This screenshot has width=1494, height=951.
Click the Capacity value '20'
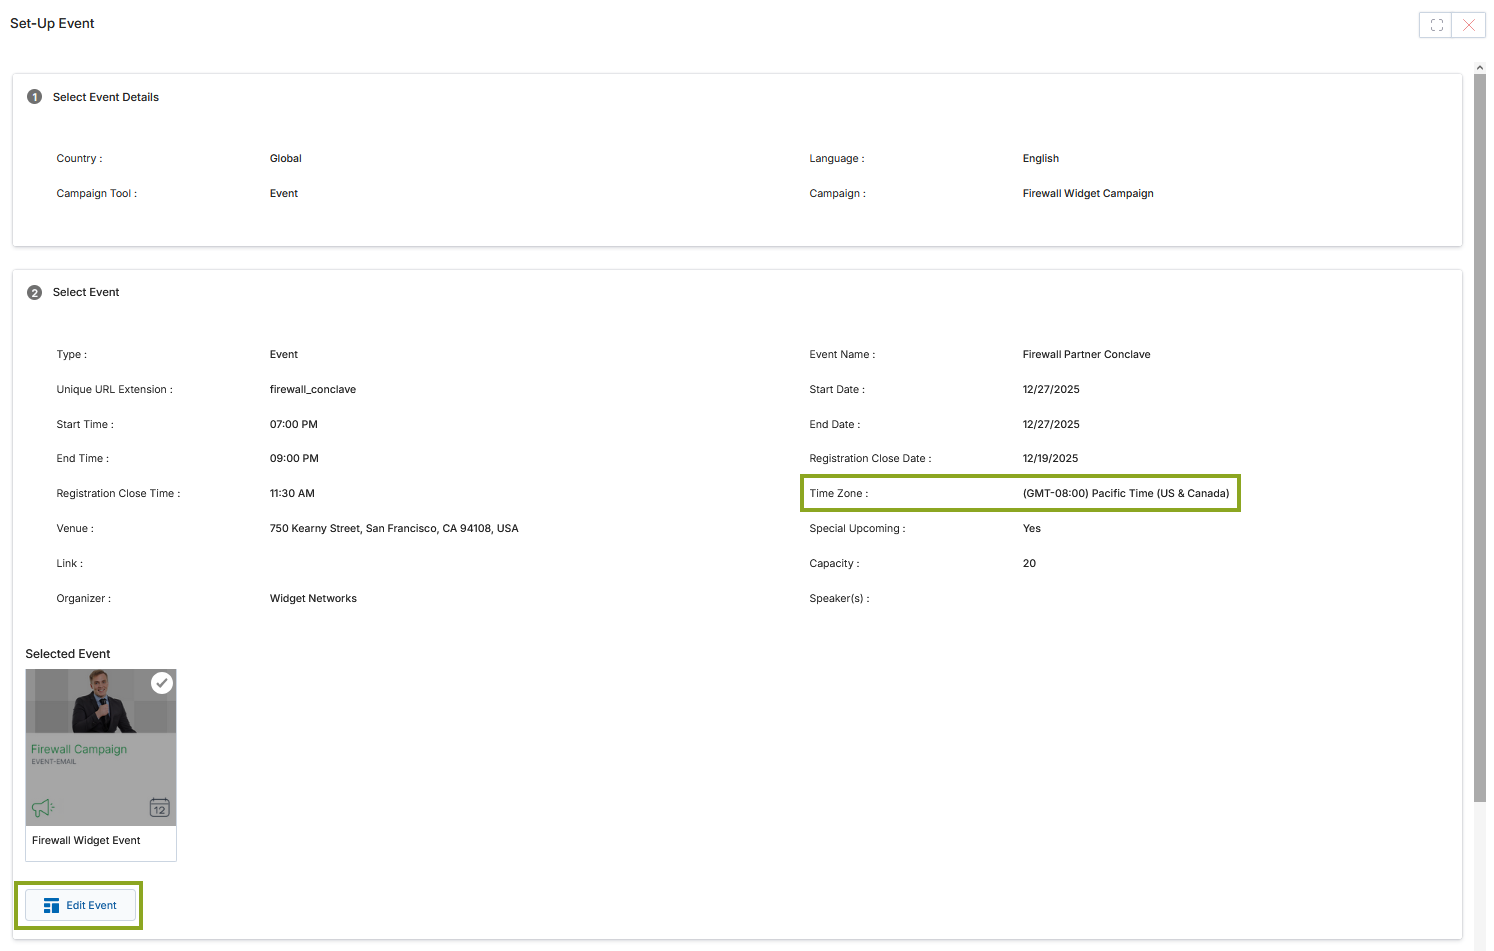(1029, 564)
